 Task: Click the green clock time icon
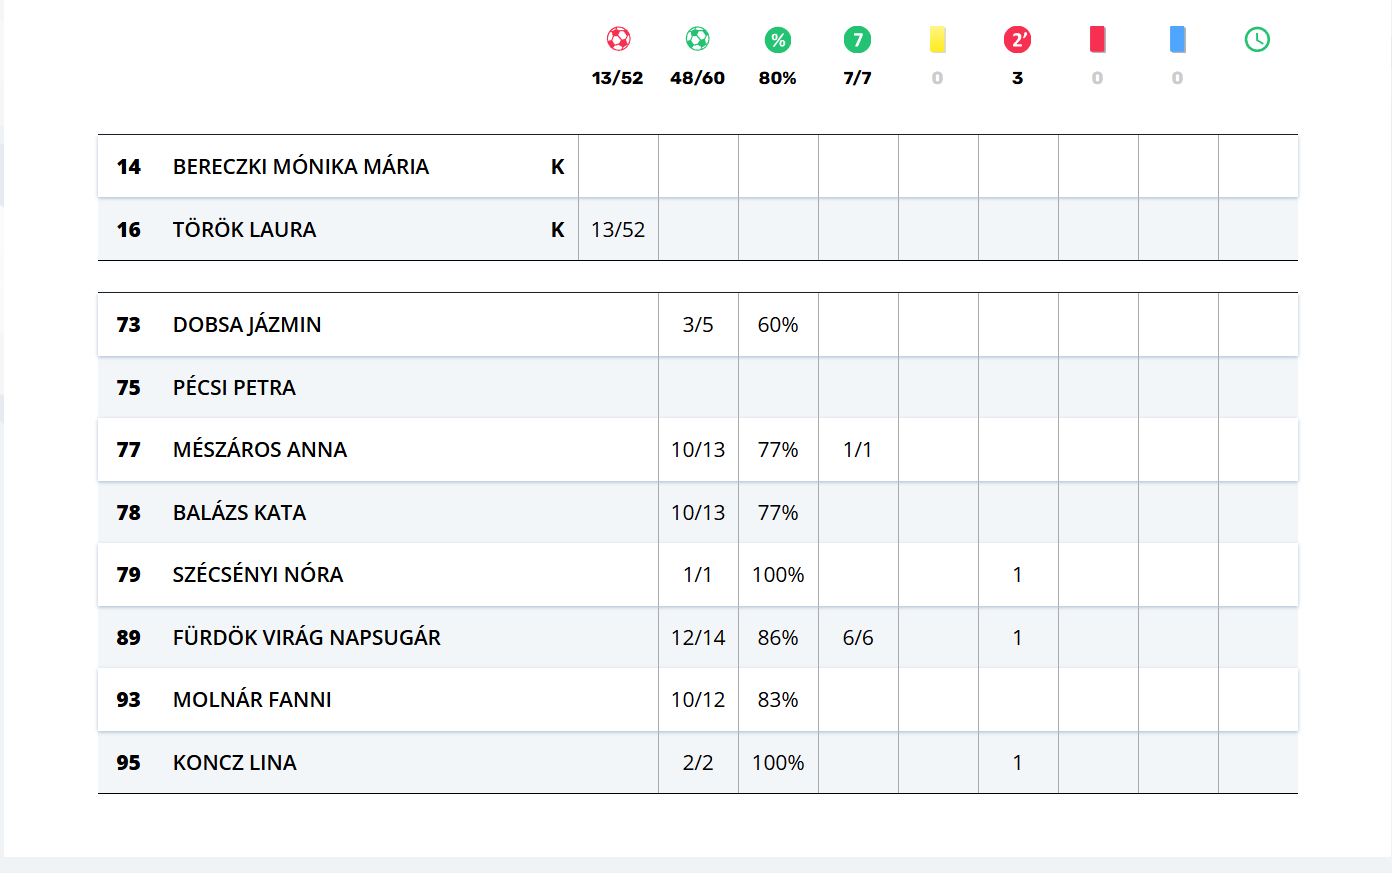(x=1257, y=40)
